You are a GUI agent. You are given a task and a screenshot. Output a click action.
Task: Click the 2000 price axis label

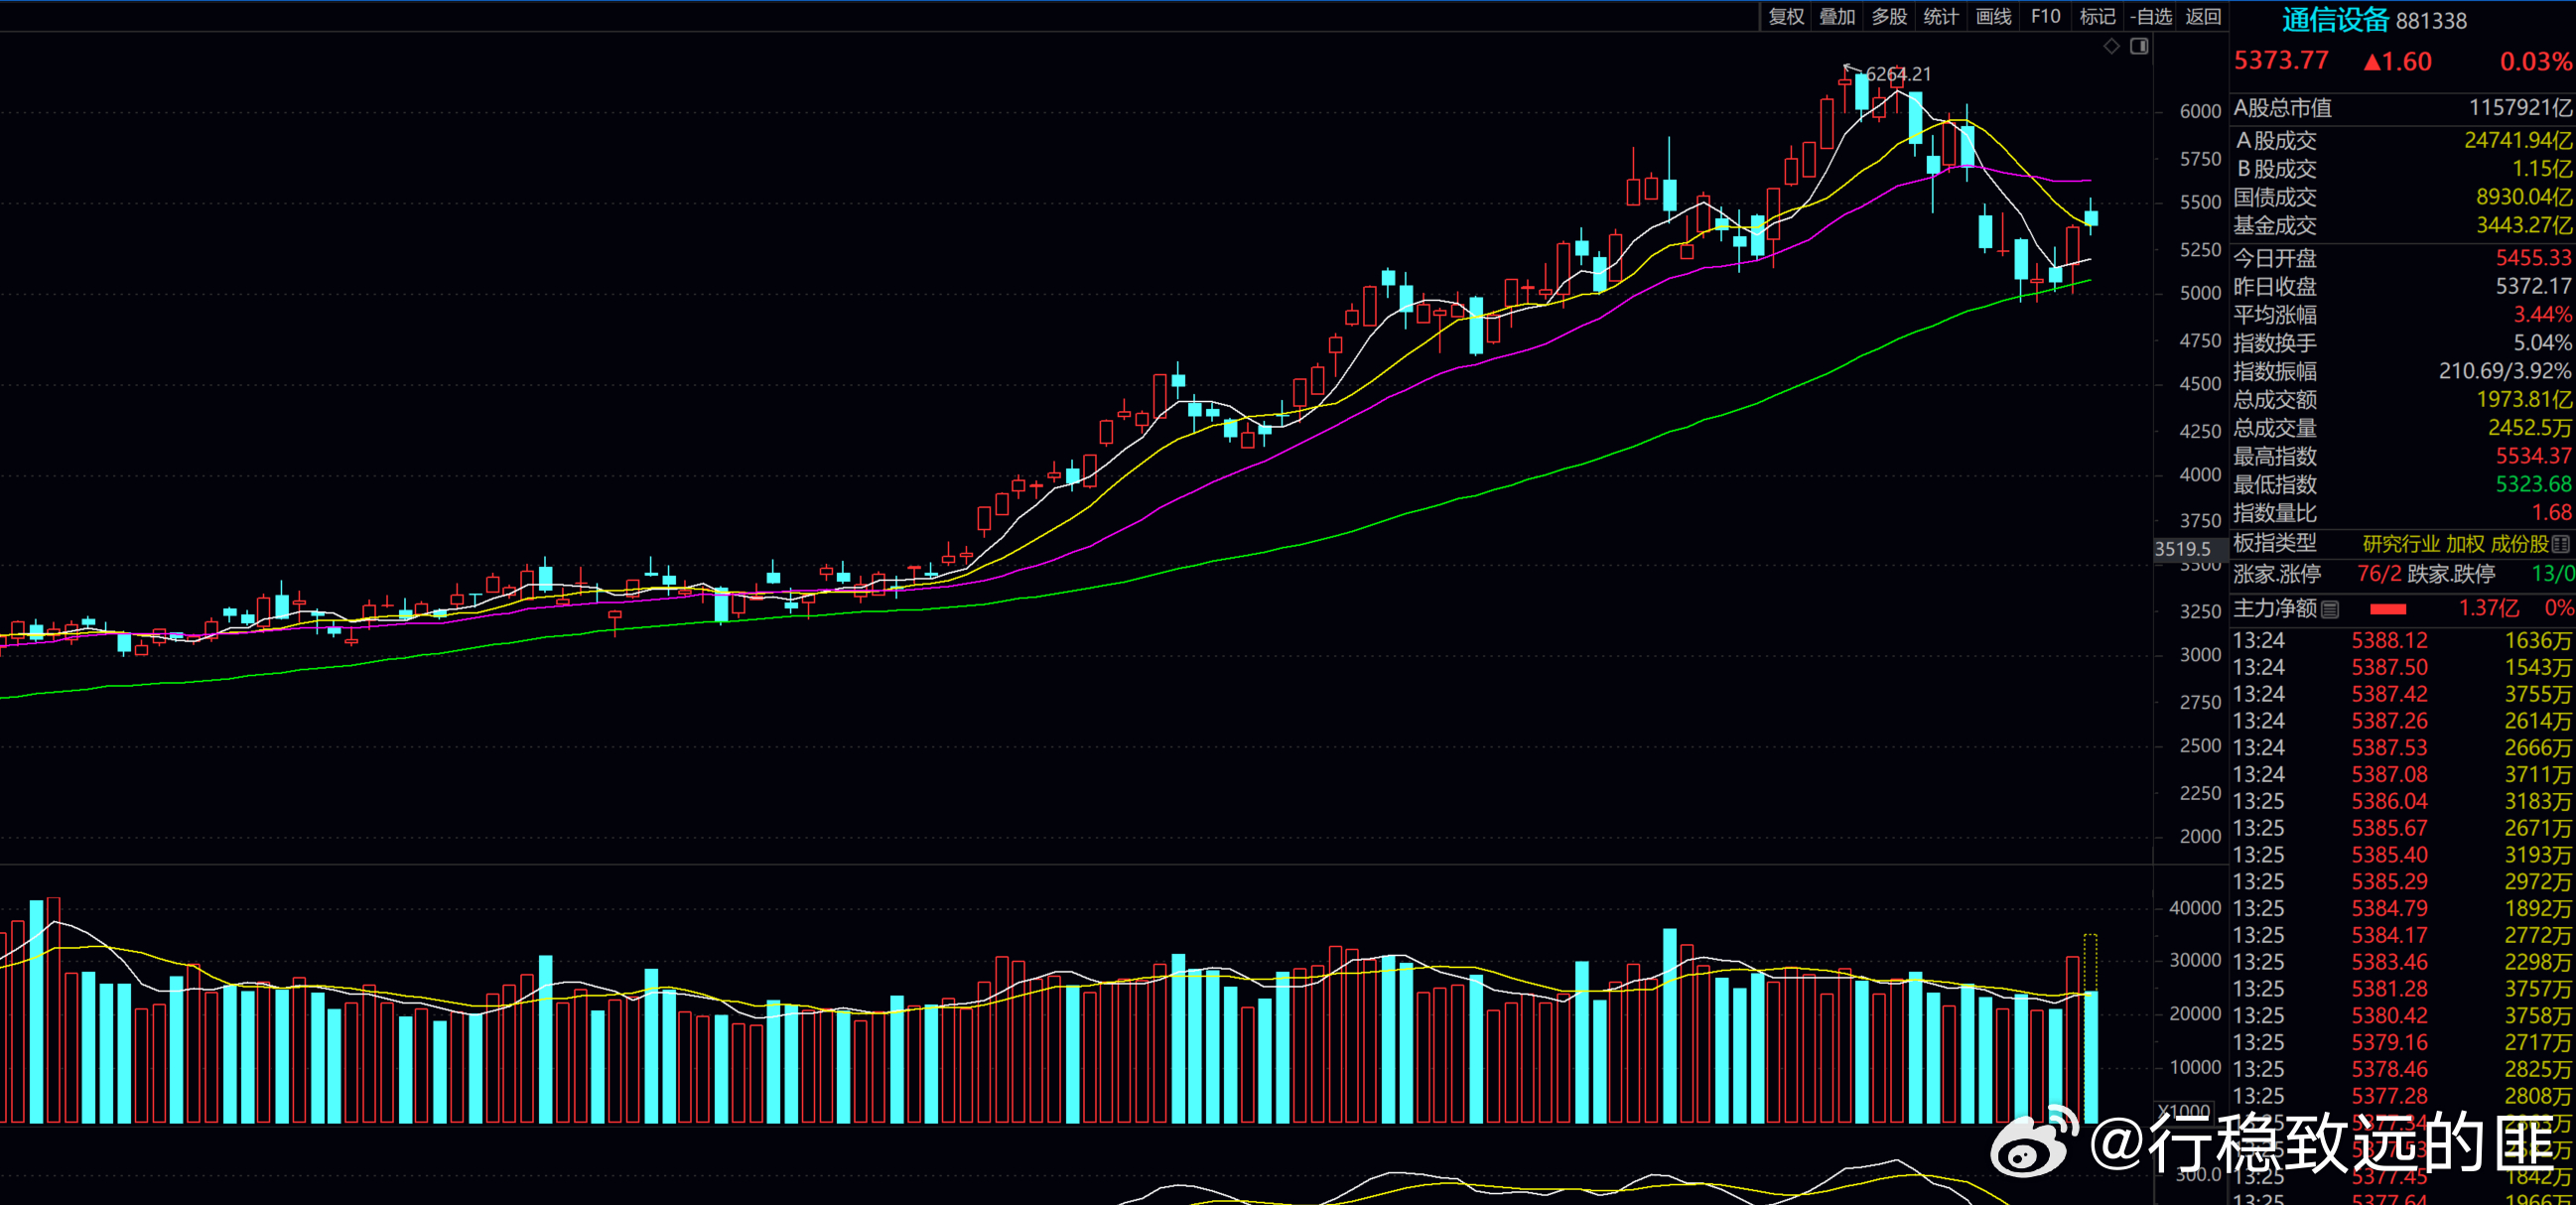pos(2199,837)
